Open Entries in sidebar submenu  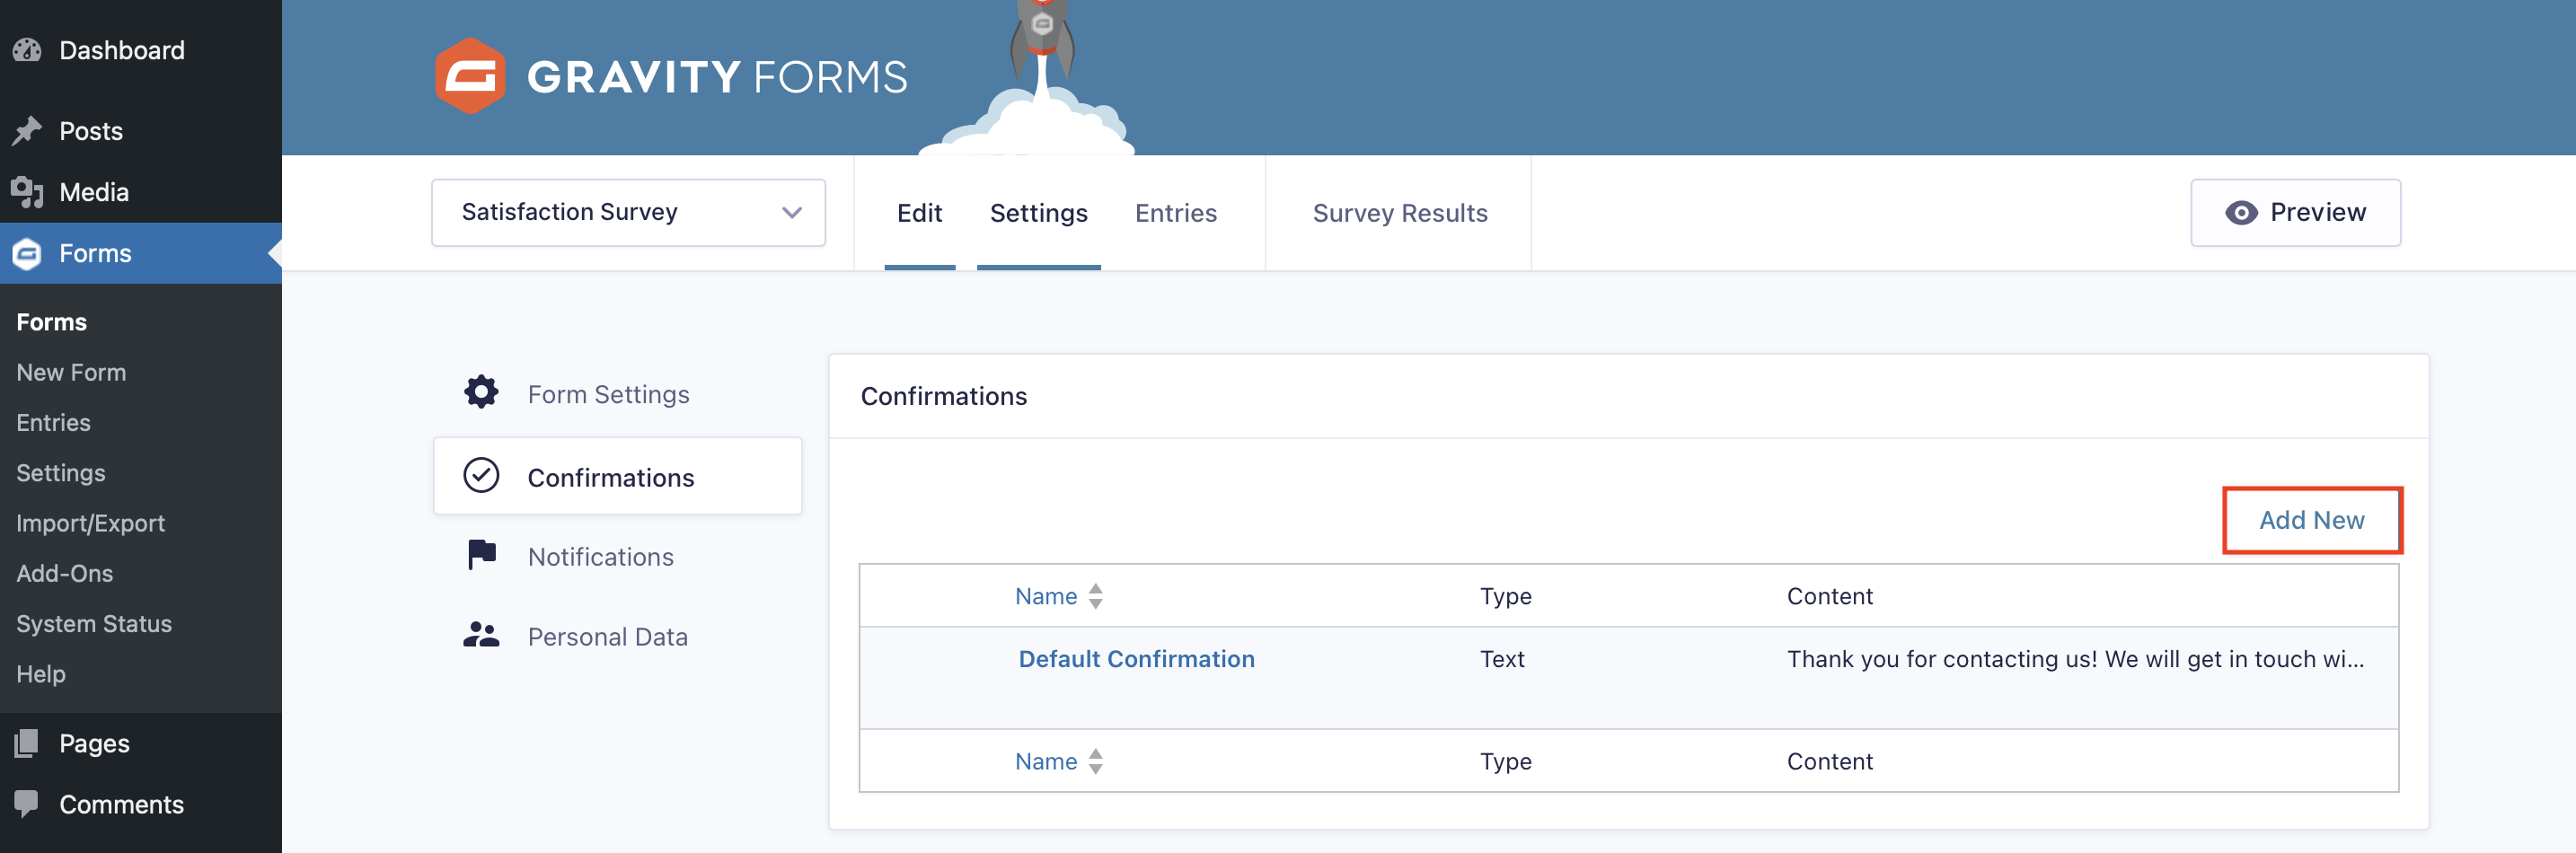coord(53,422)
